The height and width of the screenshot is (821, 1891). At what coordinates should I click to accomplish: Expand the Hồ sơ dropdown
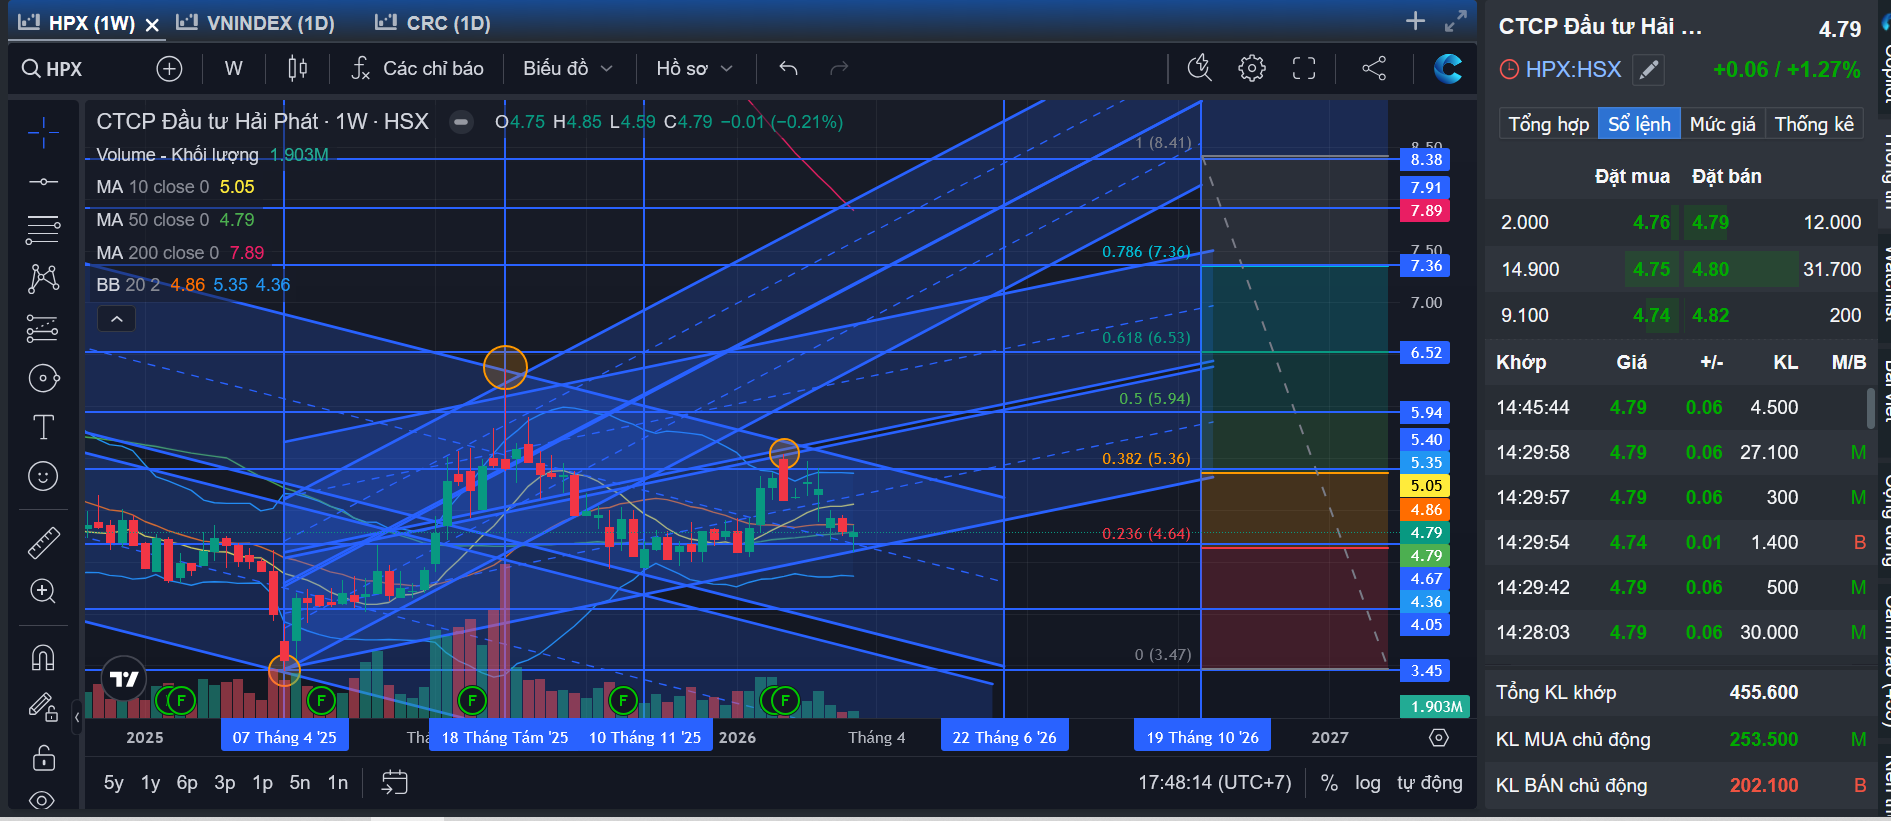pos(694,69)
